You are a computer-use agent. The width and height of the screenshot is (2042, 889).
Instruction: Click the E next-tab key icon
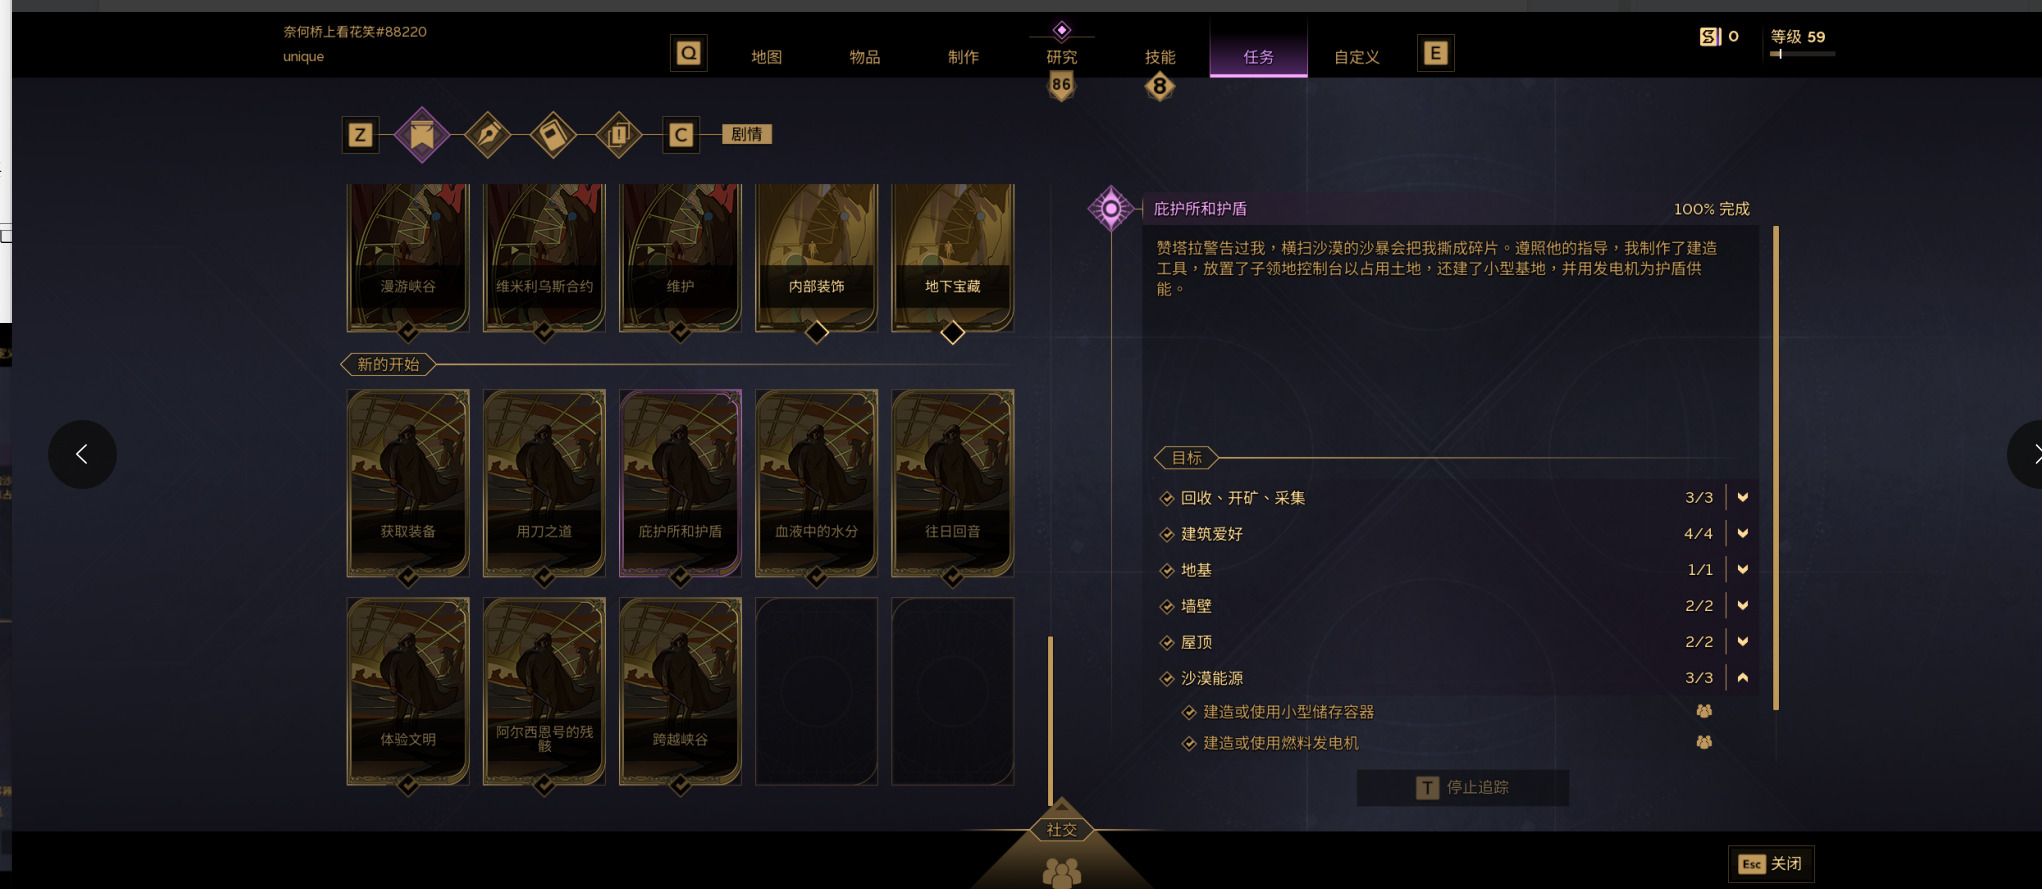point(1435,53)
